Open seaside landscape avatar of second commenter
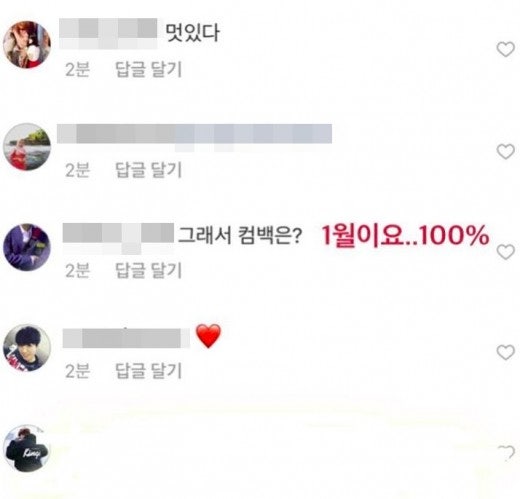Image resolution: width=520 pixels, height=499 pixels. pos(27,147)
